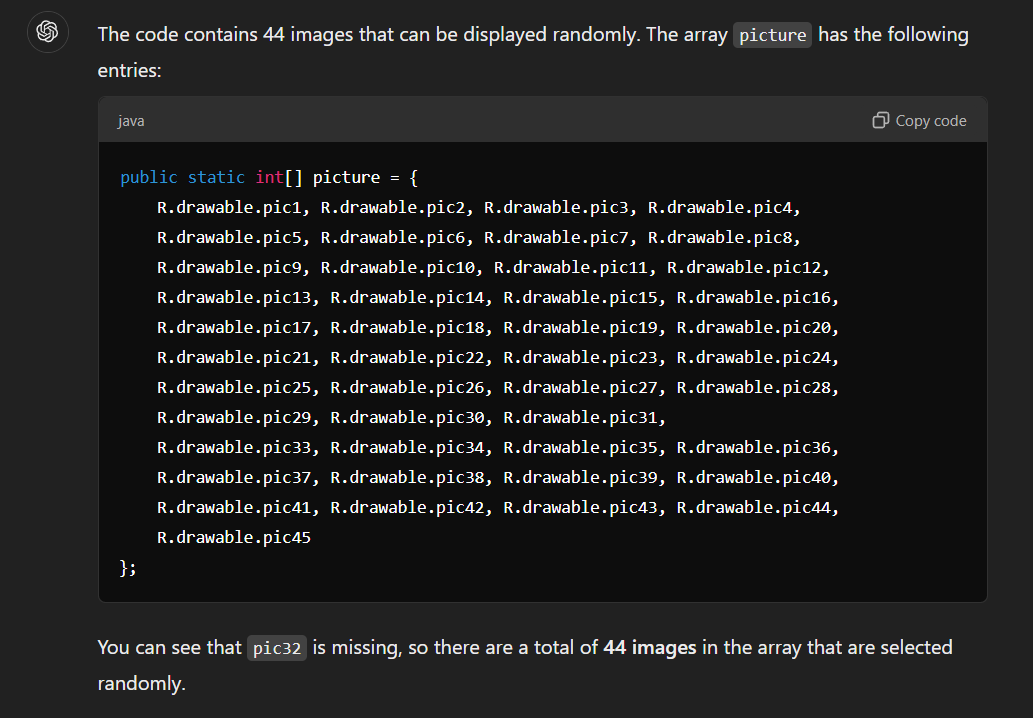1033x718 pixels.
Task: Click R.drawable.pic12 in the code block
Action: [x=744, y=267]
